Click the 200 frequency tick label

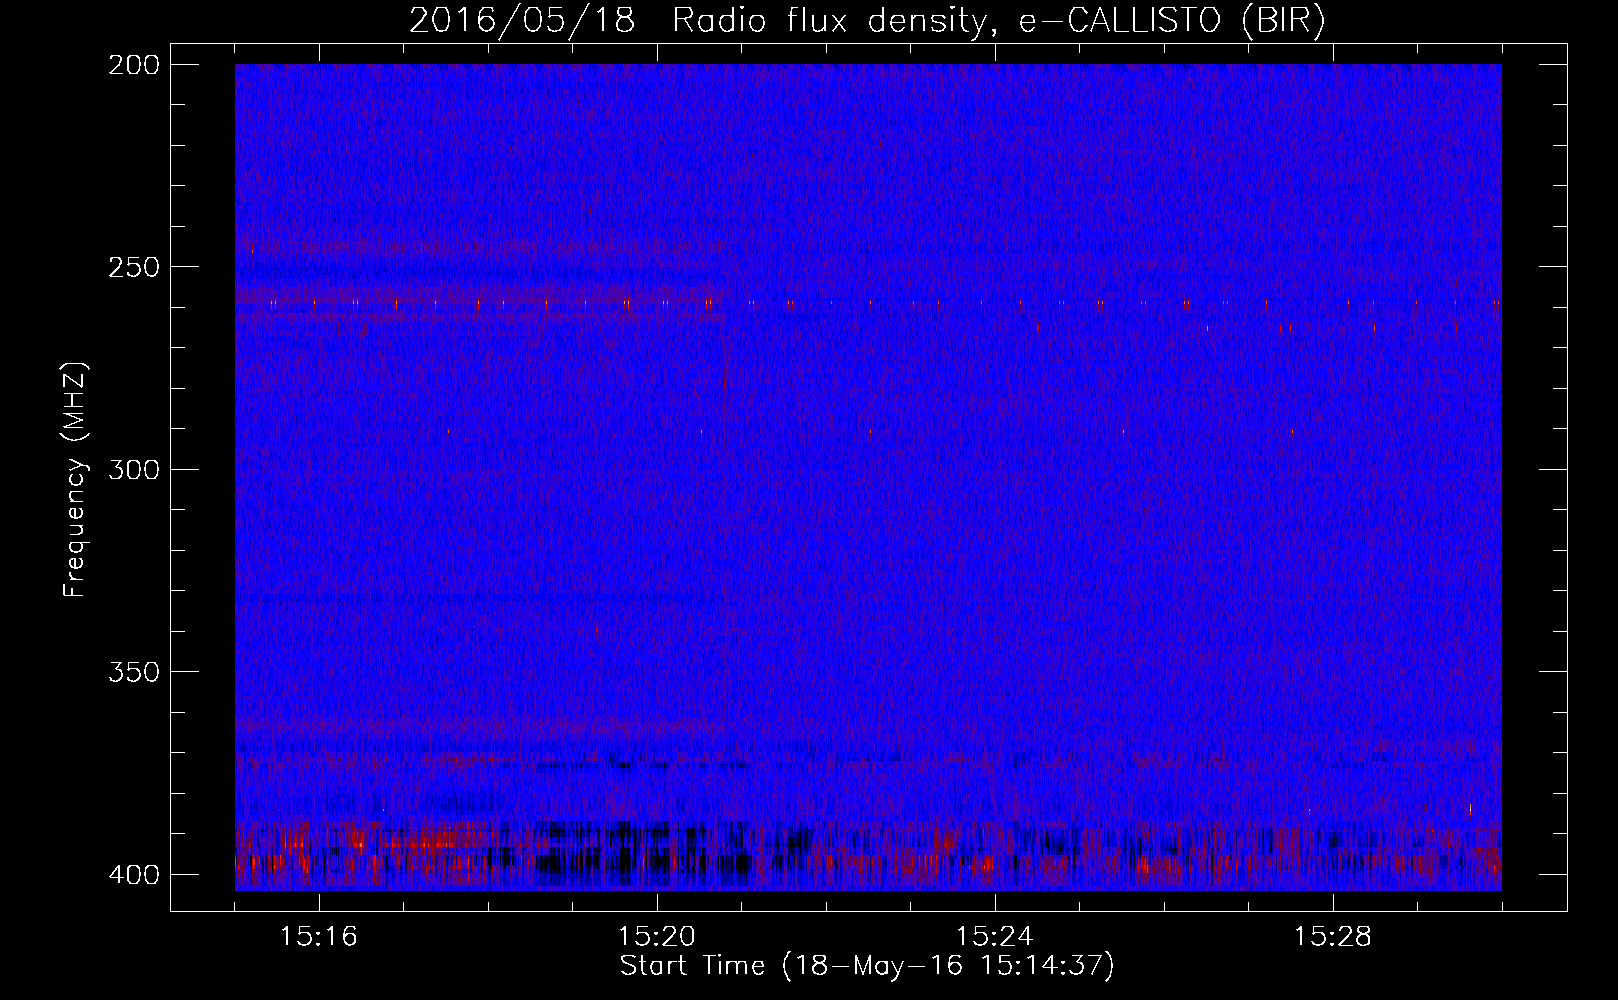pyautogui.click(x=133, y=65)
